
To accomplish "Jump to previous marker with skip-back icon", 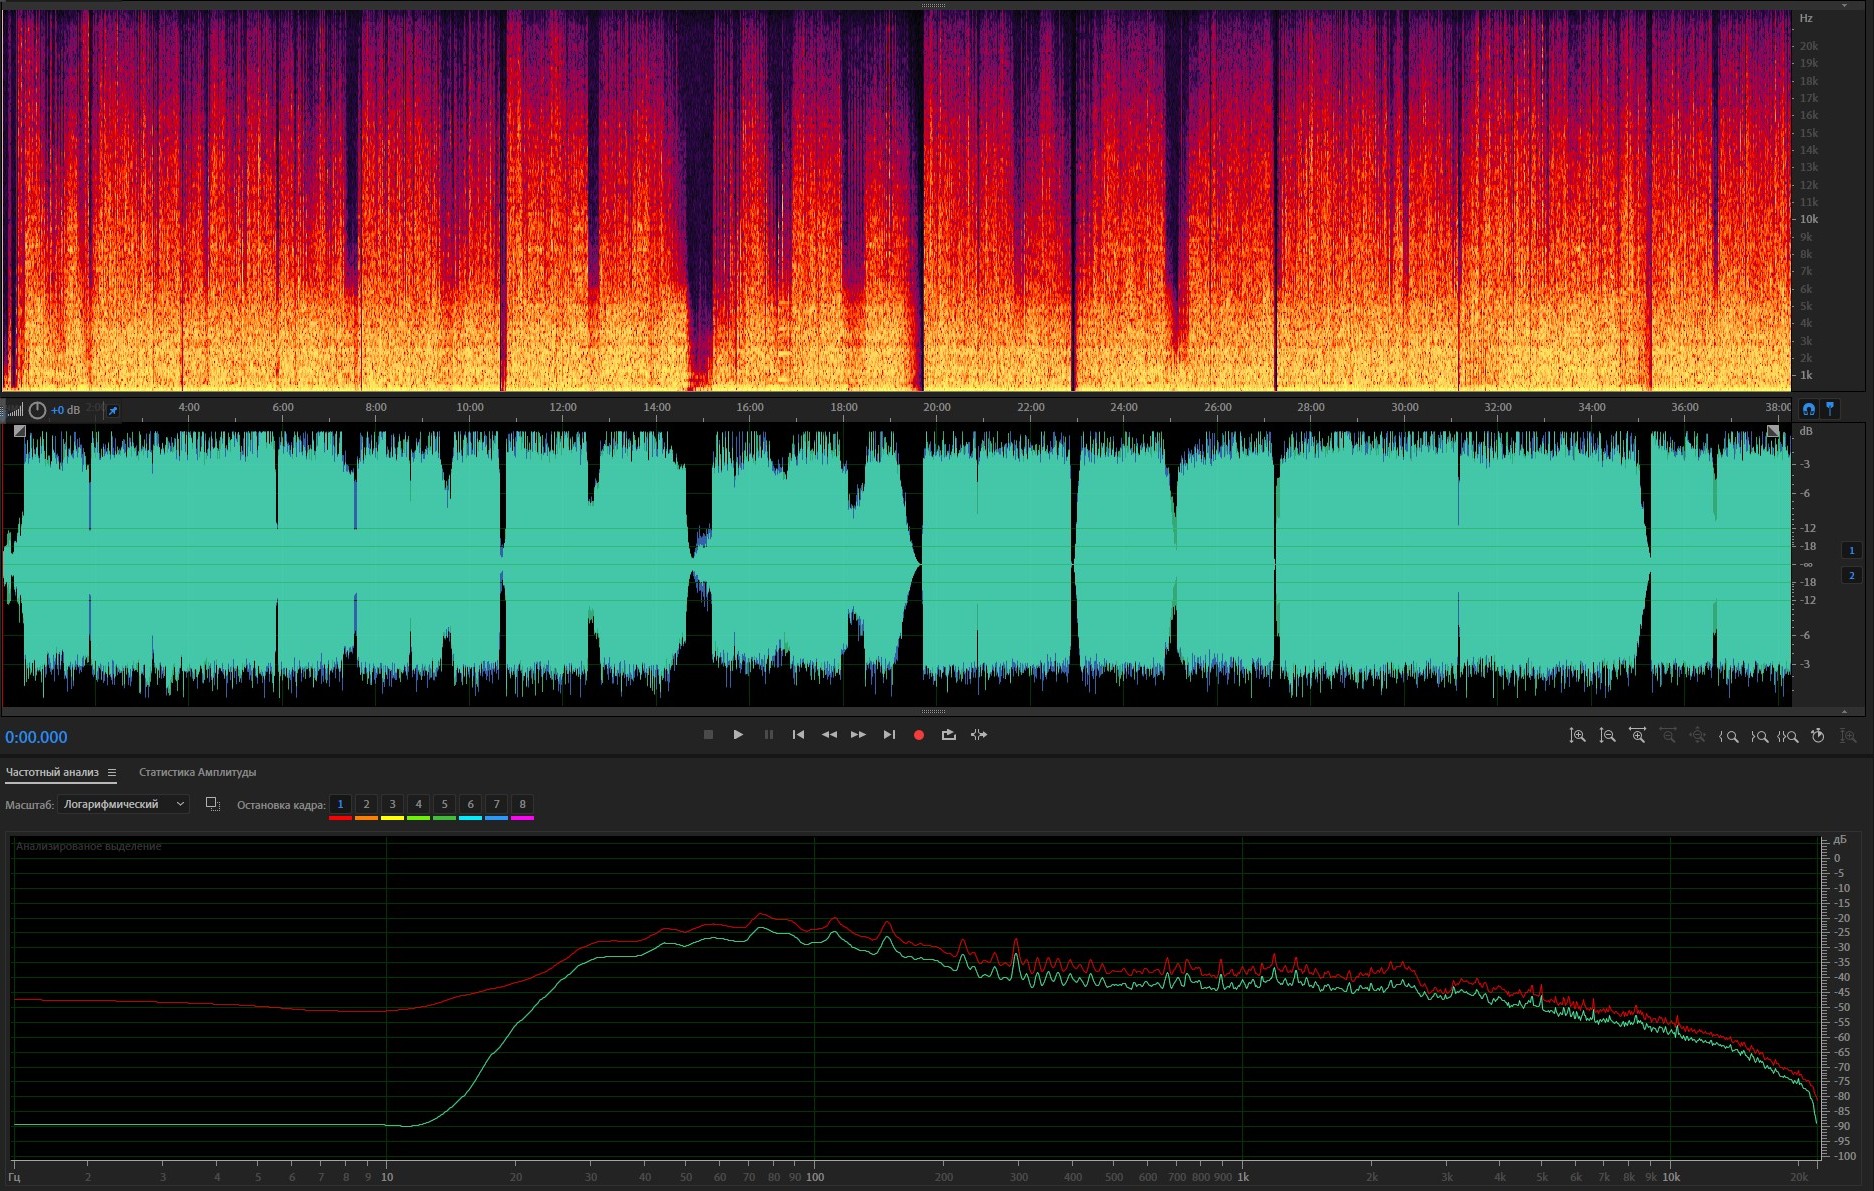I will coord(798,735).
